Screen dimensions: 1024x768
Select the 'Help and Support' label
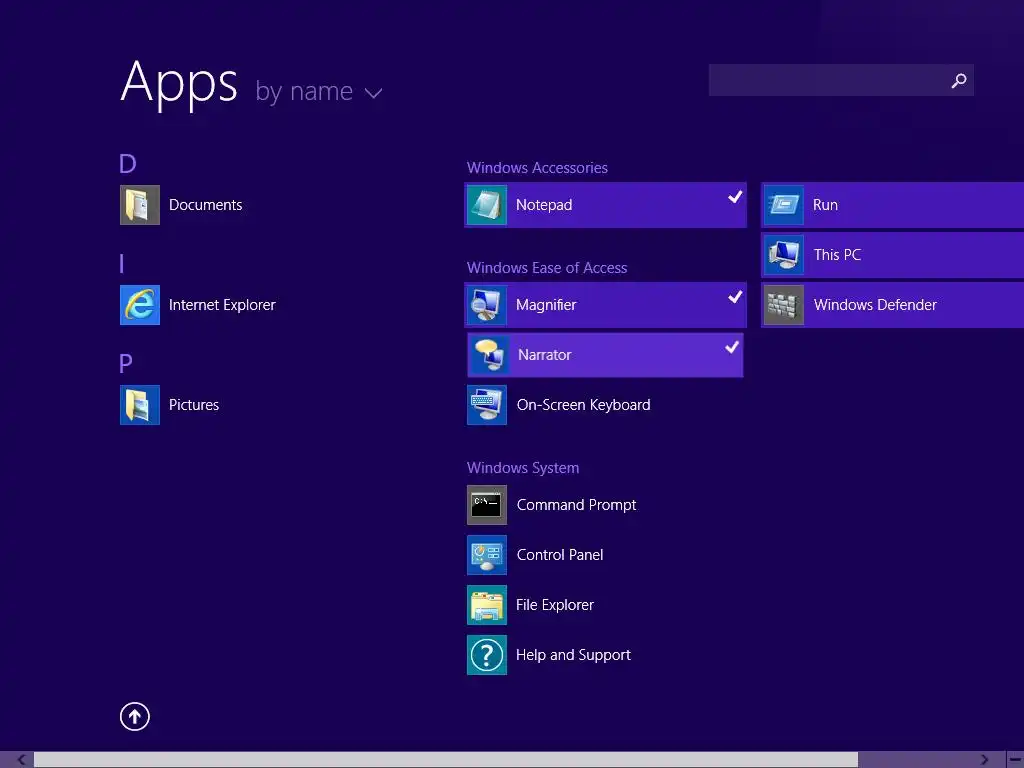[573, 655]
